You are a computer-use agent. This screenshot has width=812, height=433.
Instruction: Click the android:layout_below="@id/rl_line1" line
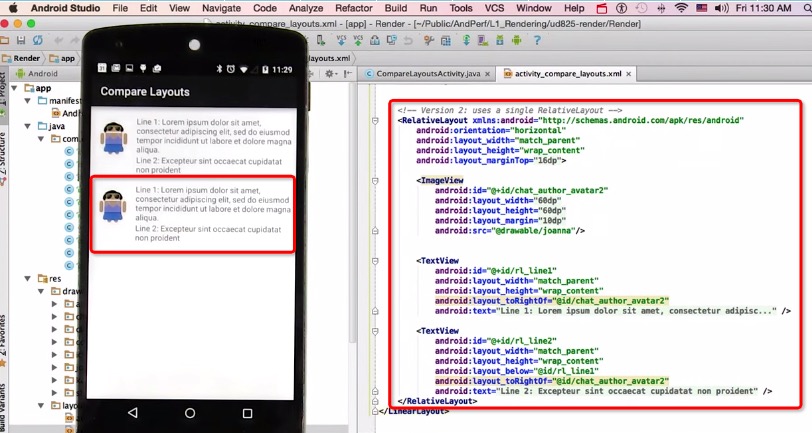(516, 371)
